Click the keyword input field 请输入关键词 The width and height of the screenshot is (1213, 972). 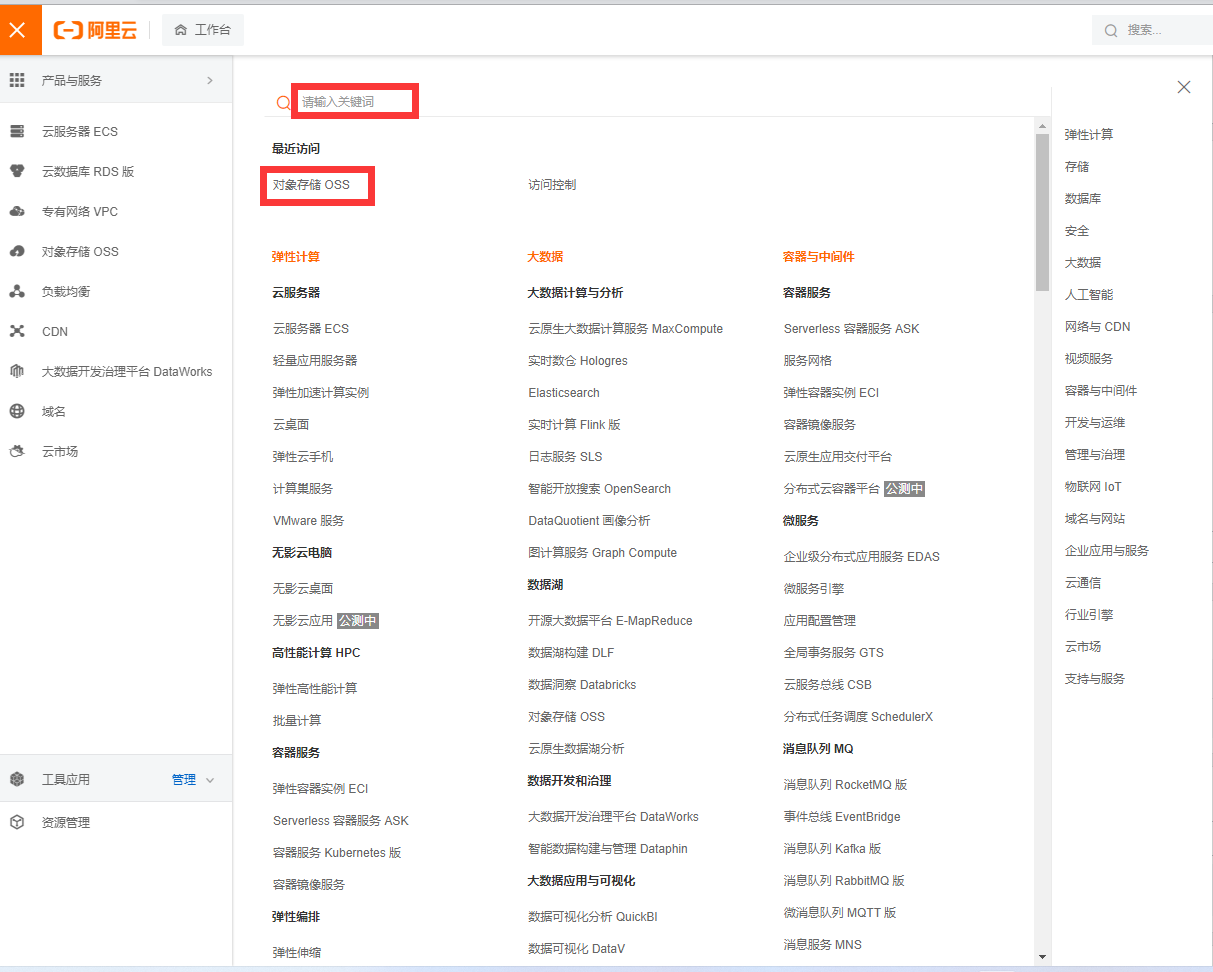tap(355, 102)
